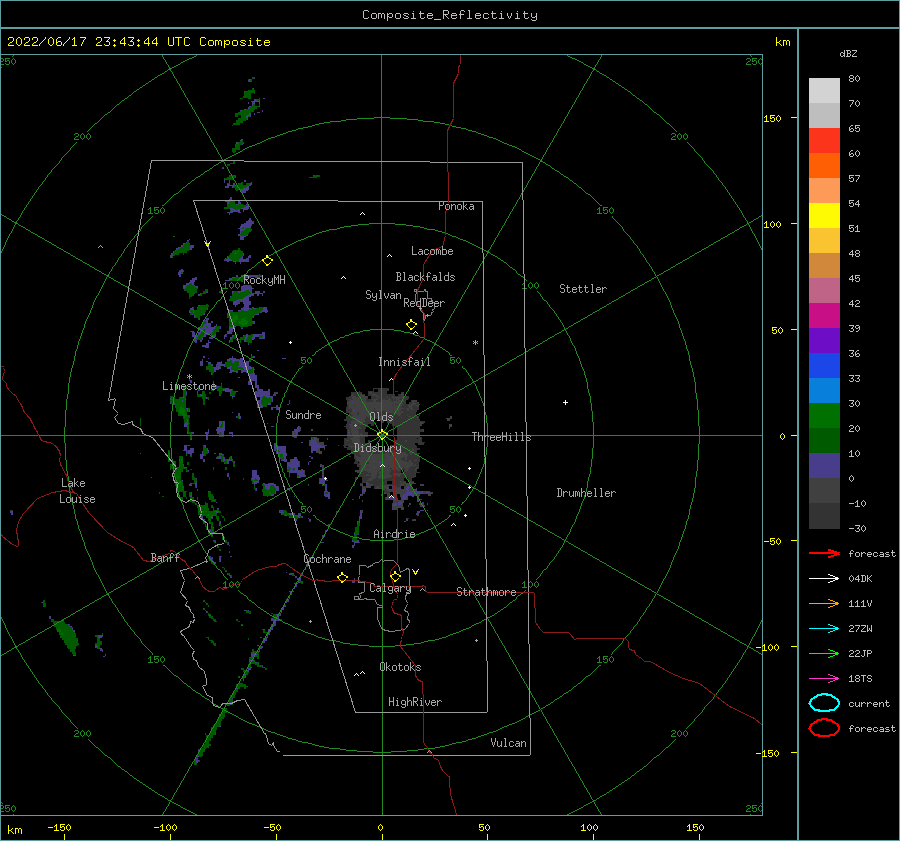Pick the 20 dBZ green color swatch
This screenshot has height=841, width=900.
pyautogui.click(x=824, y=416)
